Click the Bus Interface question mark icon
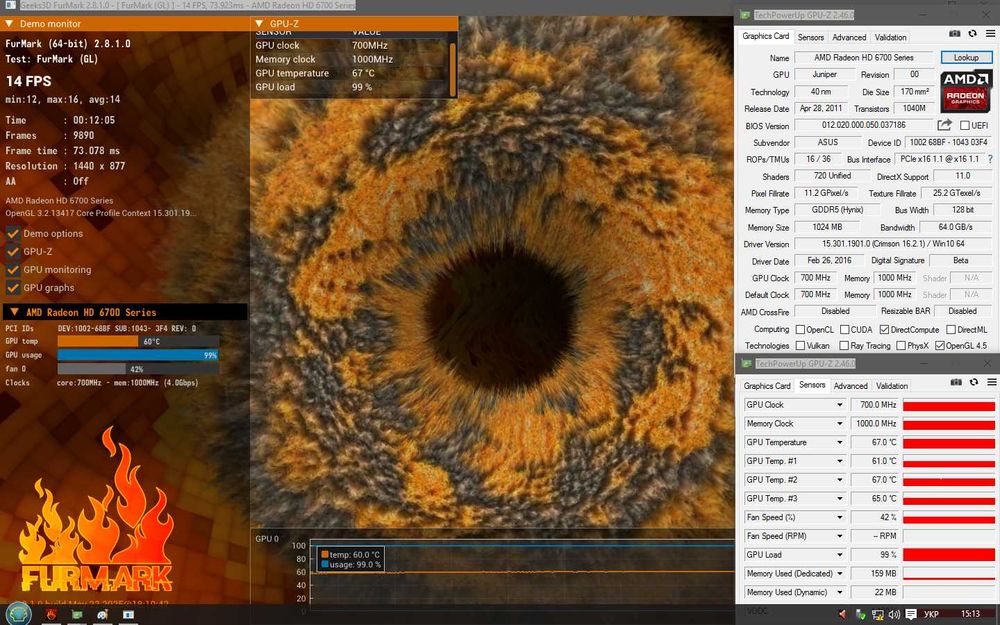This screenshot has height=625, width=1000. pos(990,159)
